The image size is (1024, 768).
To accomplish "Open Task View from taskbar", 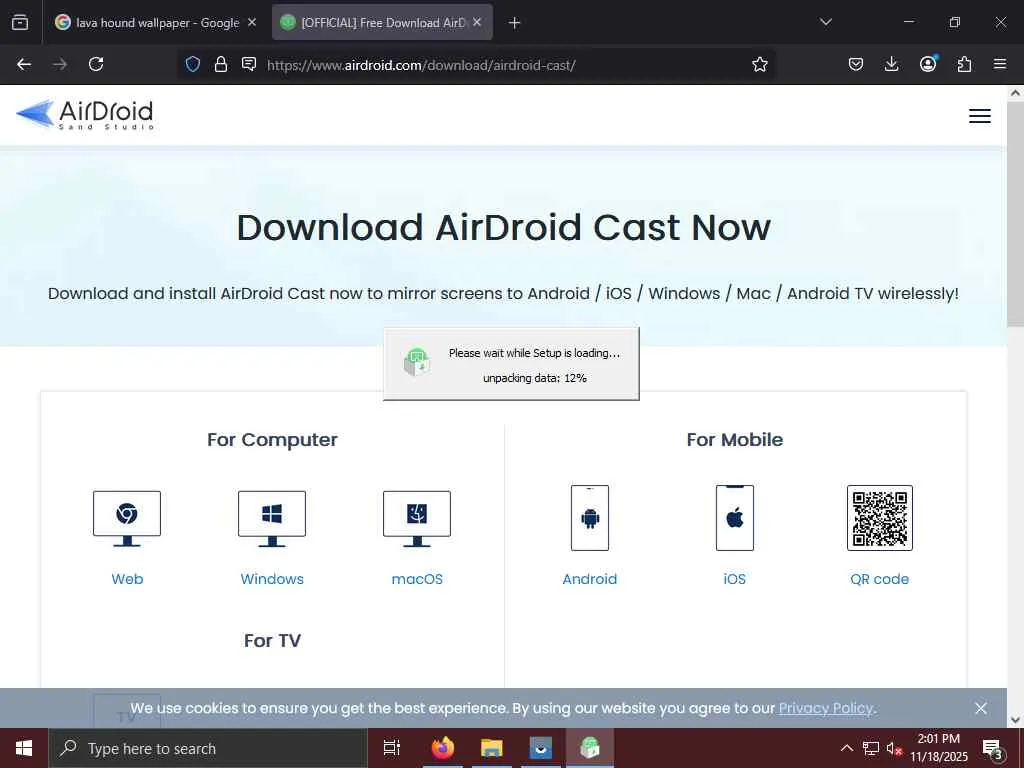I will (x=392, y=748).
